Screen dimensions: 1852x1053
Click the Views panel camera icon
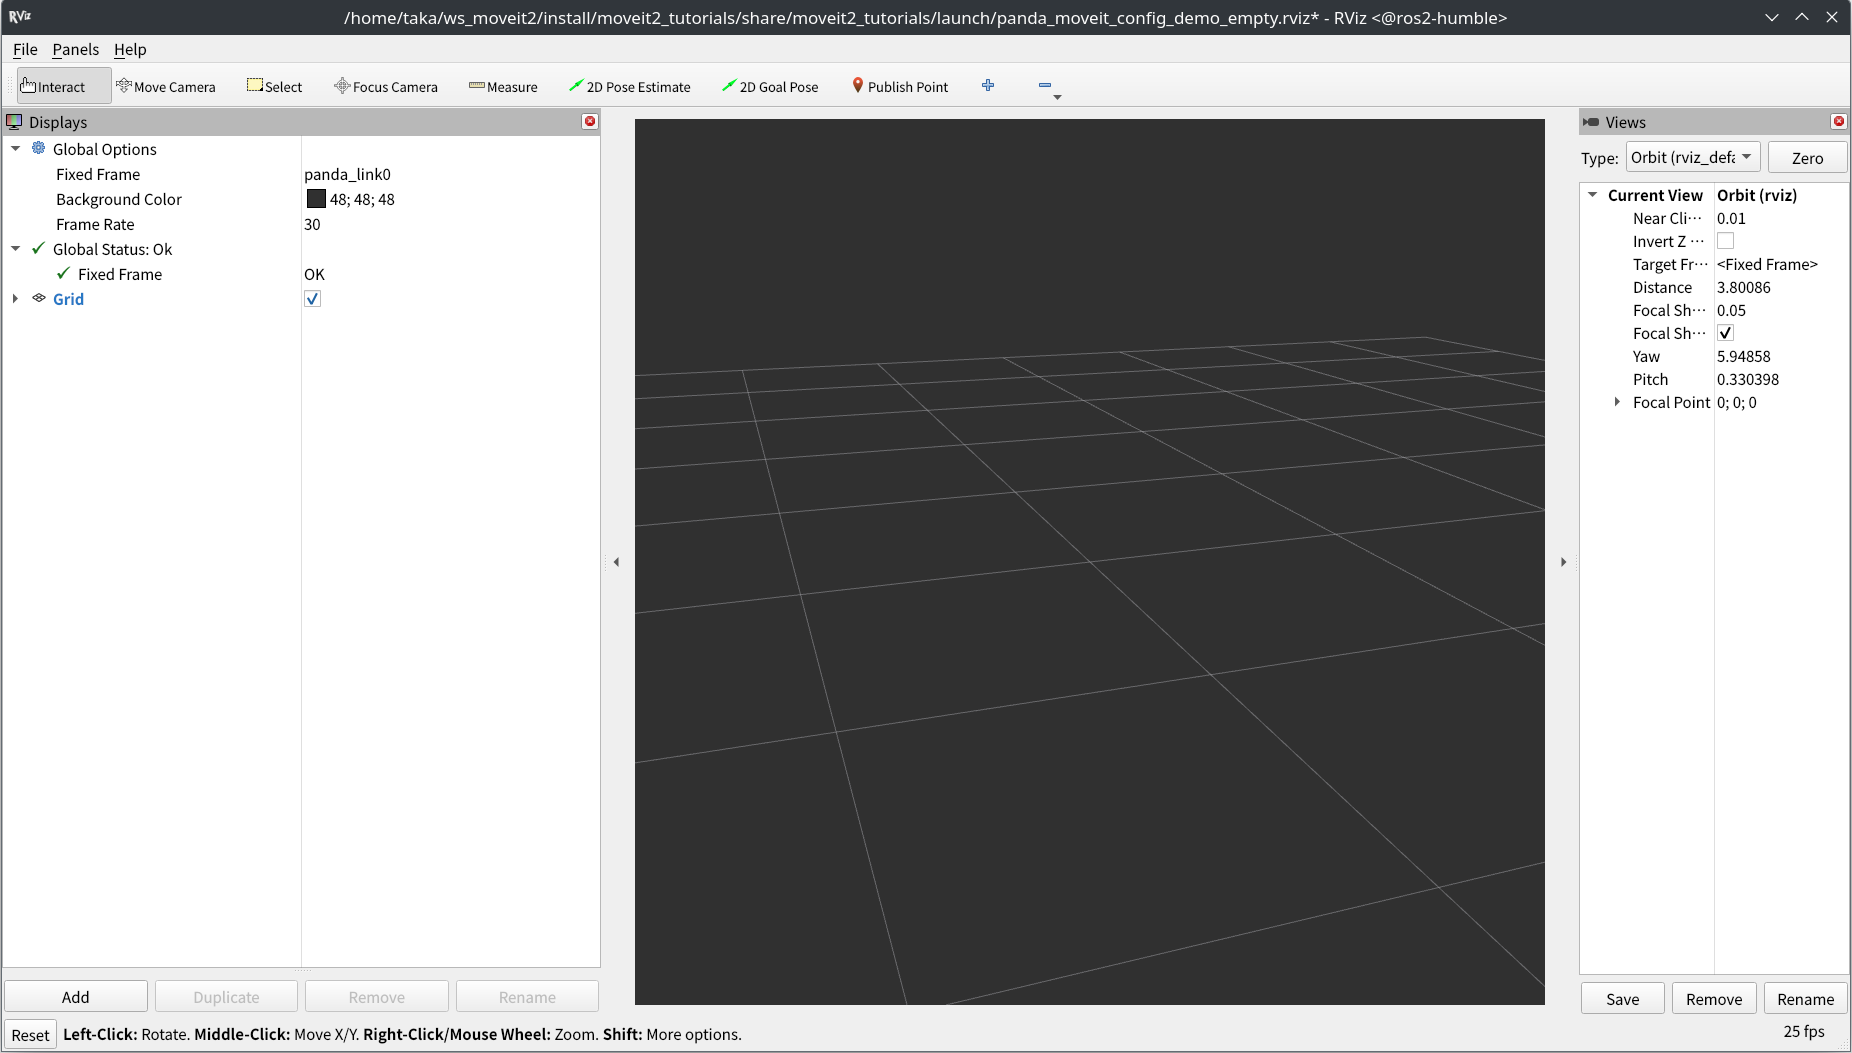tap(1591, 121)
